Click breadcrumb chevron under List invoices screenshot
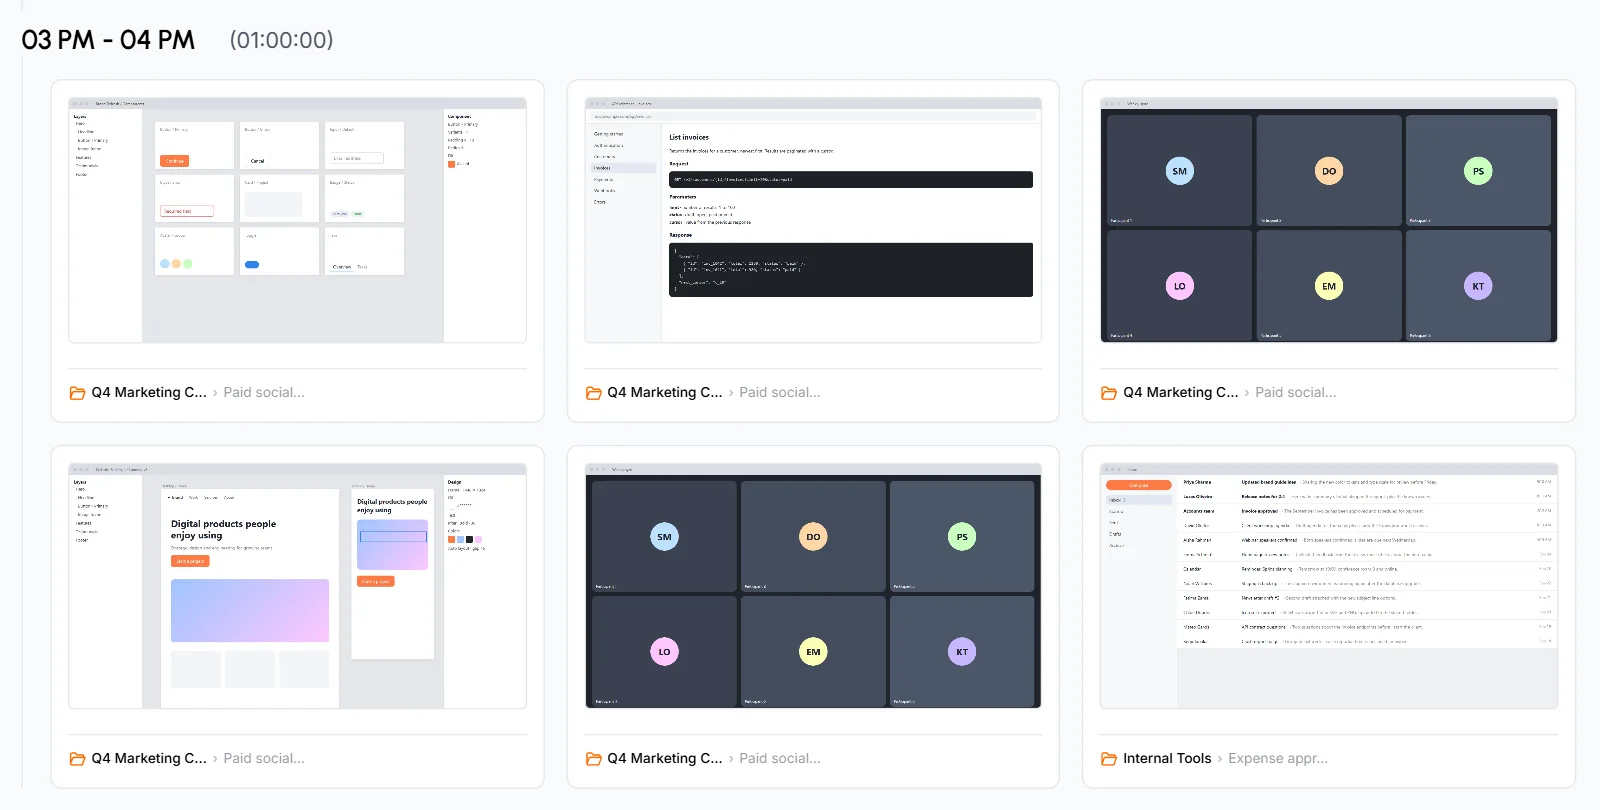Image resolution: width=1600 pixels, height=810 pixels. click(x=731, y=393)
